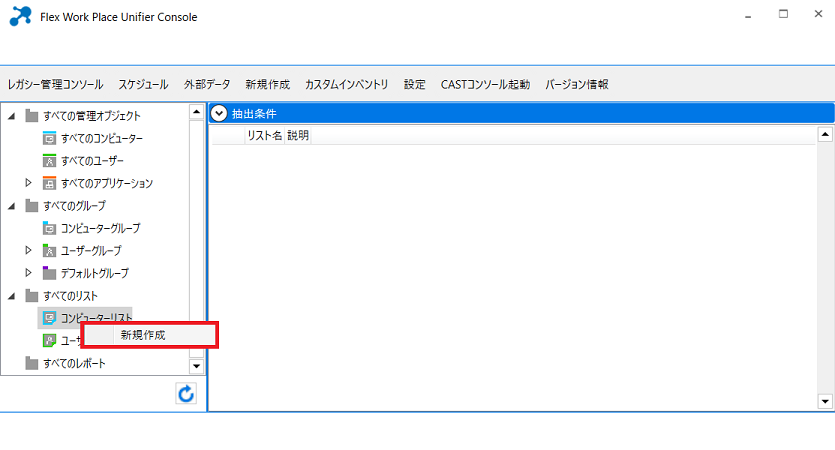The height and width of the screenshot is (450, 835).
Task: Click CASTコンソール起動 in the menu bar
Action: click(485, 84)
